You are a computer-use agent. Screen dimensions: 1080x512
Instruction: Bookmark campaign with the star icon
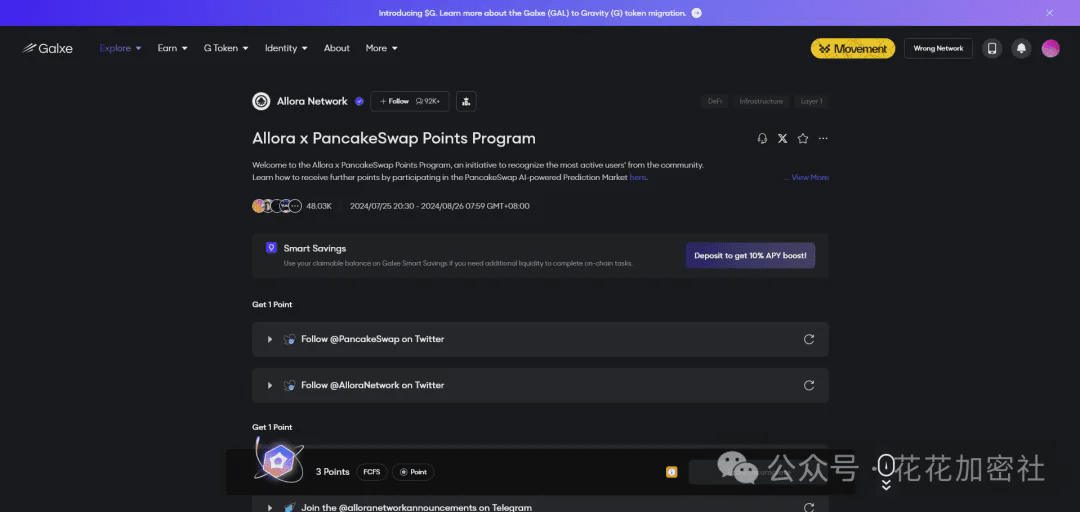[x=802, y=139]
